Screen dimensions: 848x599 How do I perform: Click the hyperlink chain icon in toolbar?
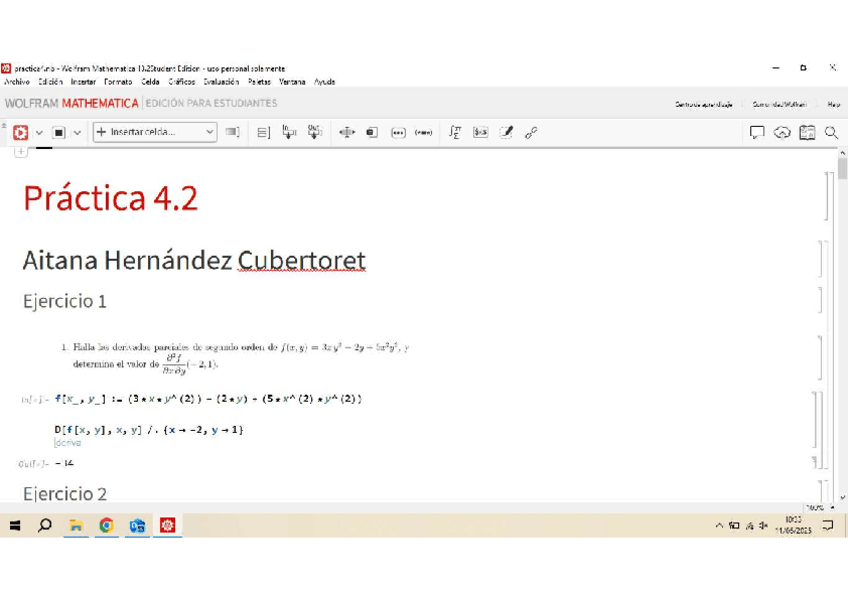point(531,132)
